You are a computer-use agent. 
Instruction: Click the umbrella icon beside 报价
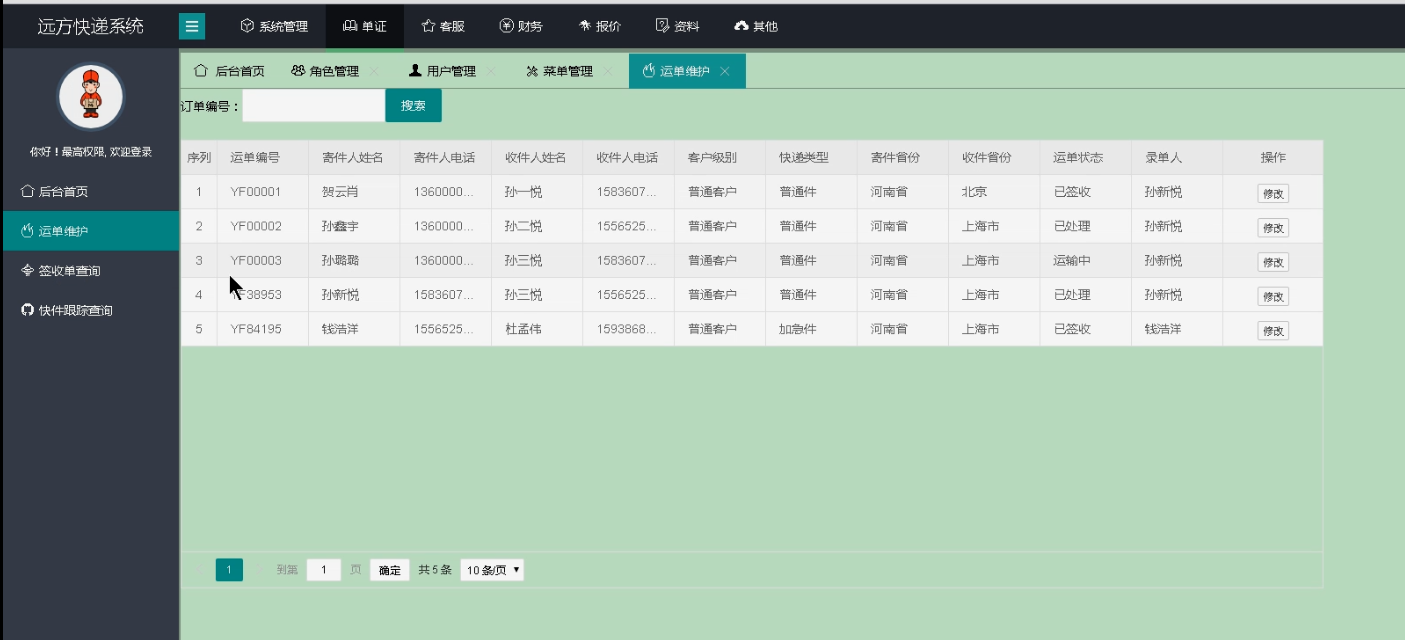tap(585, 26)
